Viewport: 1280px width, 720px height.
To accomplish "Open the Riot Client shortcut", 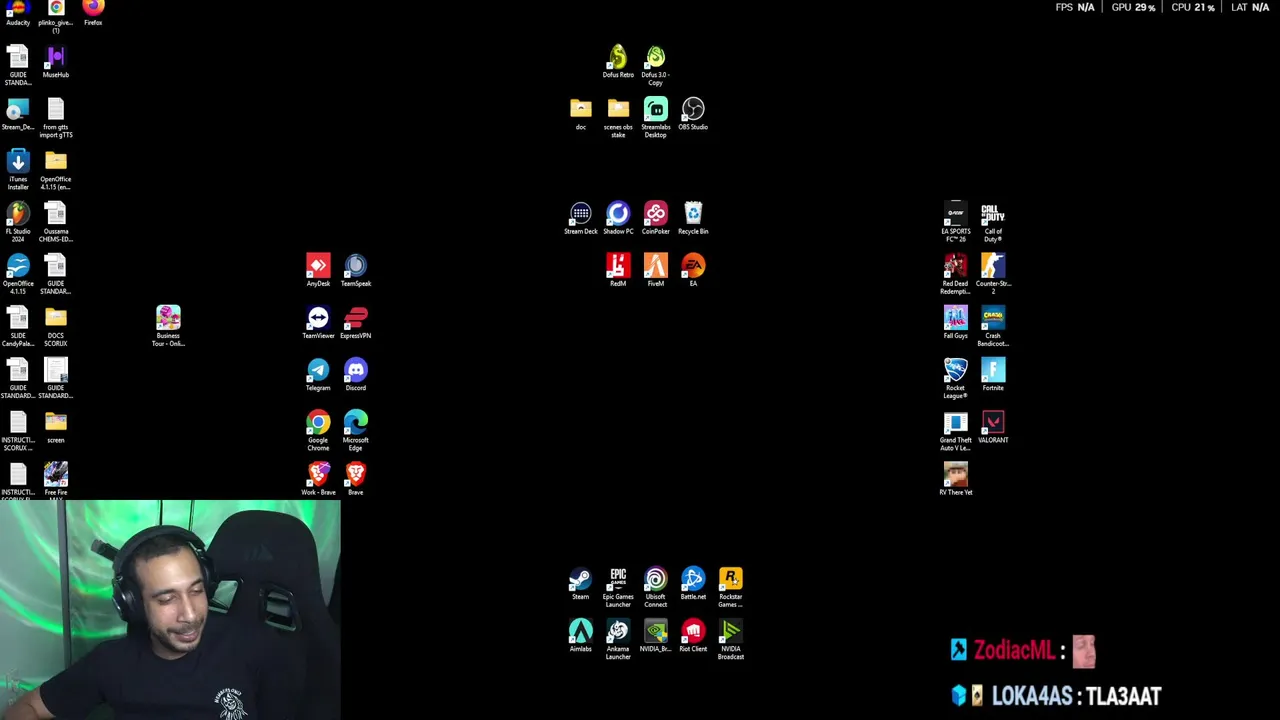I will (693, 635).
